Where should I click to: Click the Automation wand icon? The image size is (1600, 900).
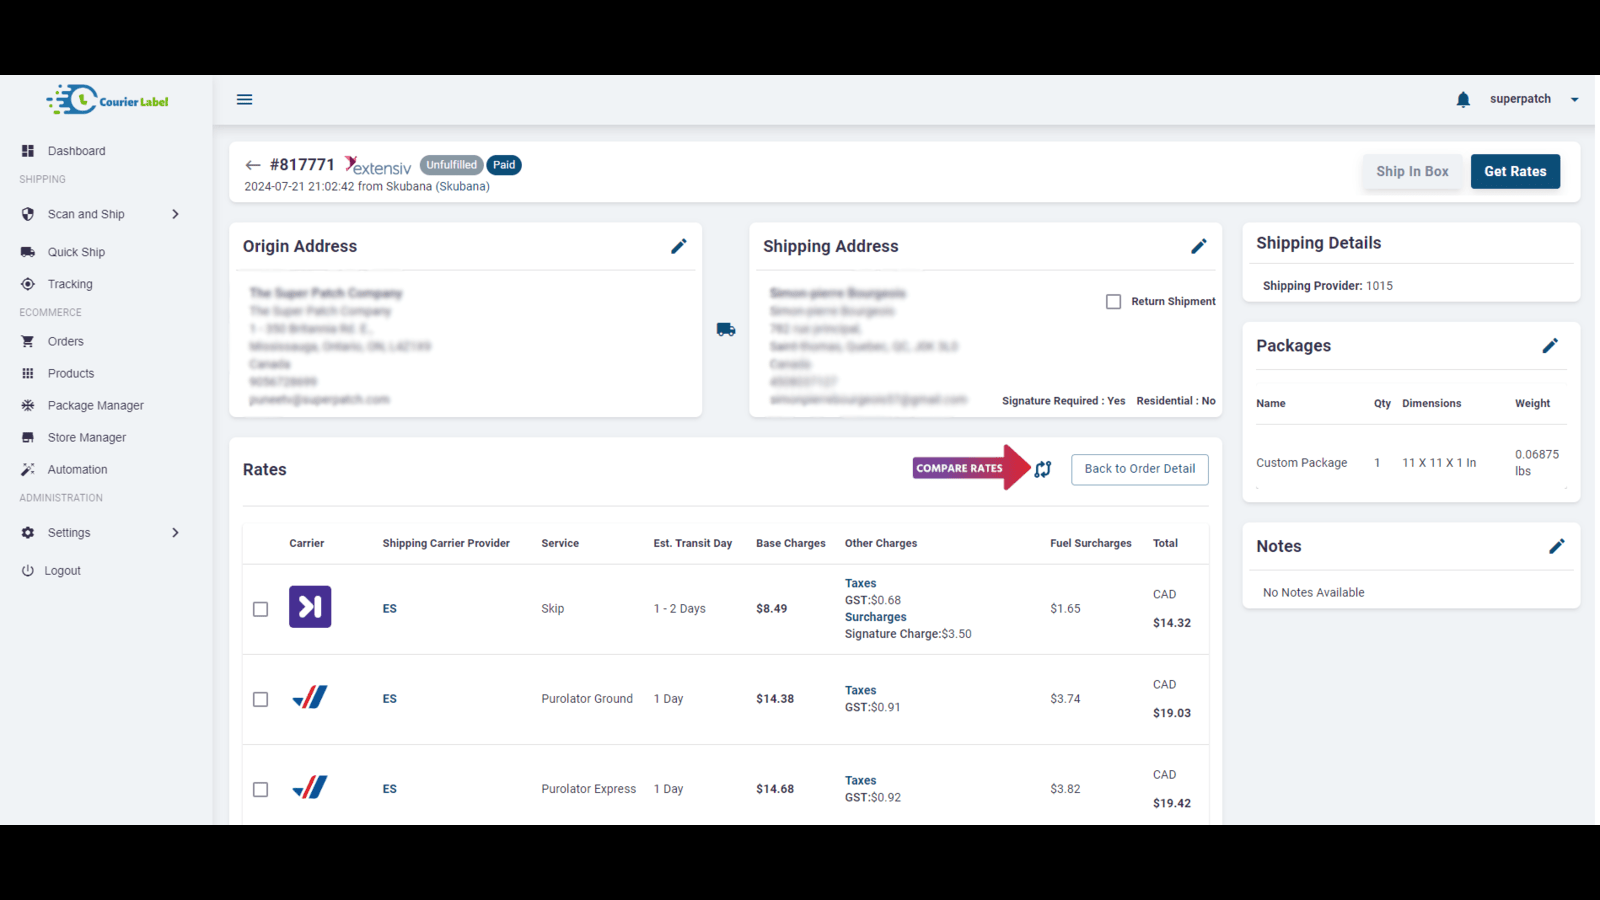[x=28, y=469]
